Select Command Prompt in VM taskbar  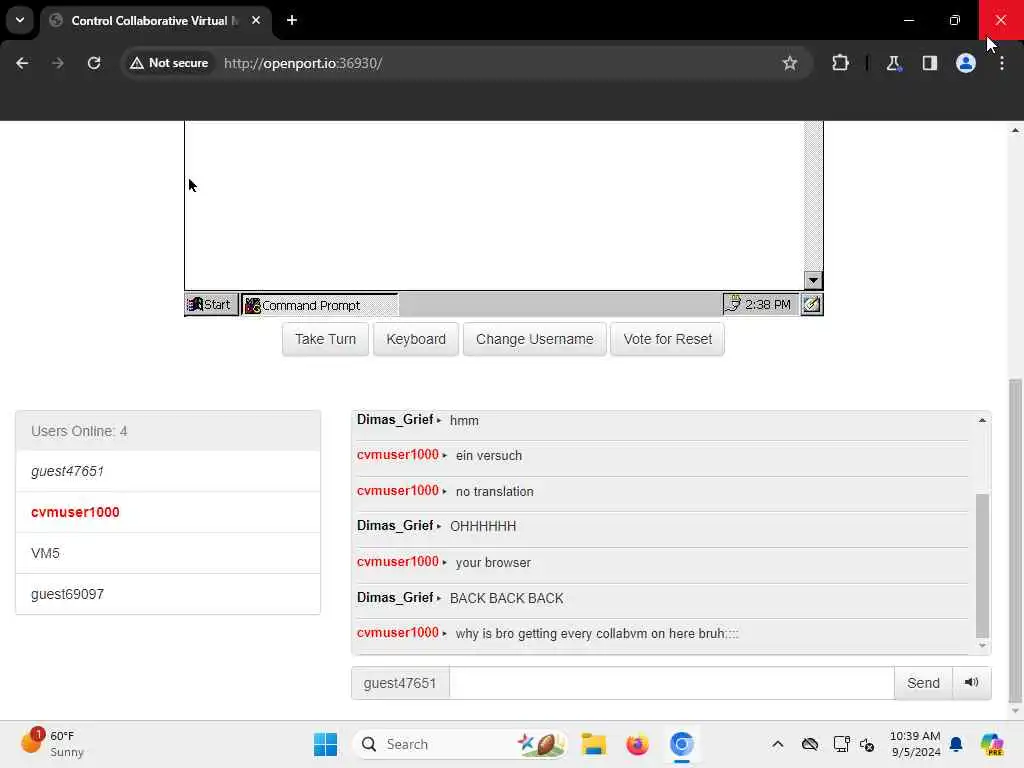[x=320, y=305]
